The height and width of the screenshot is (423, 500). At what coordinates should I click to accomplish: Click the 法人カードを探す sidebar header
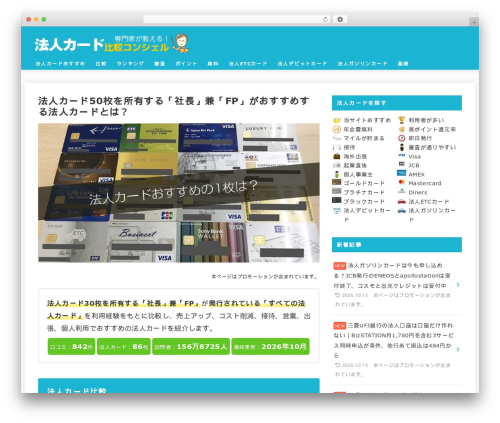[397, 103]
